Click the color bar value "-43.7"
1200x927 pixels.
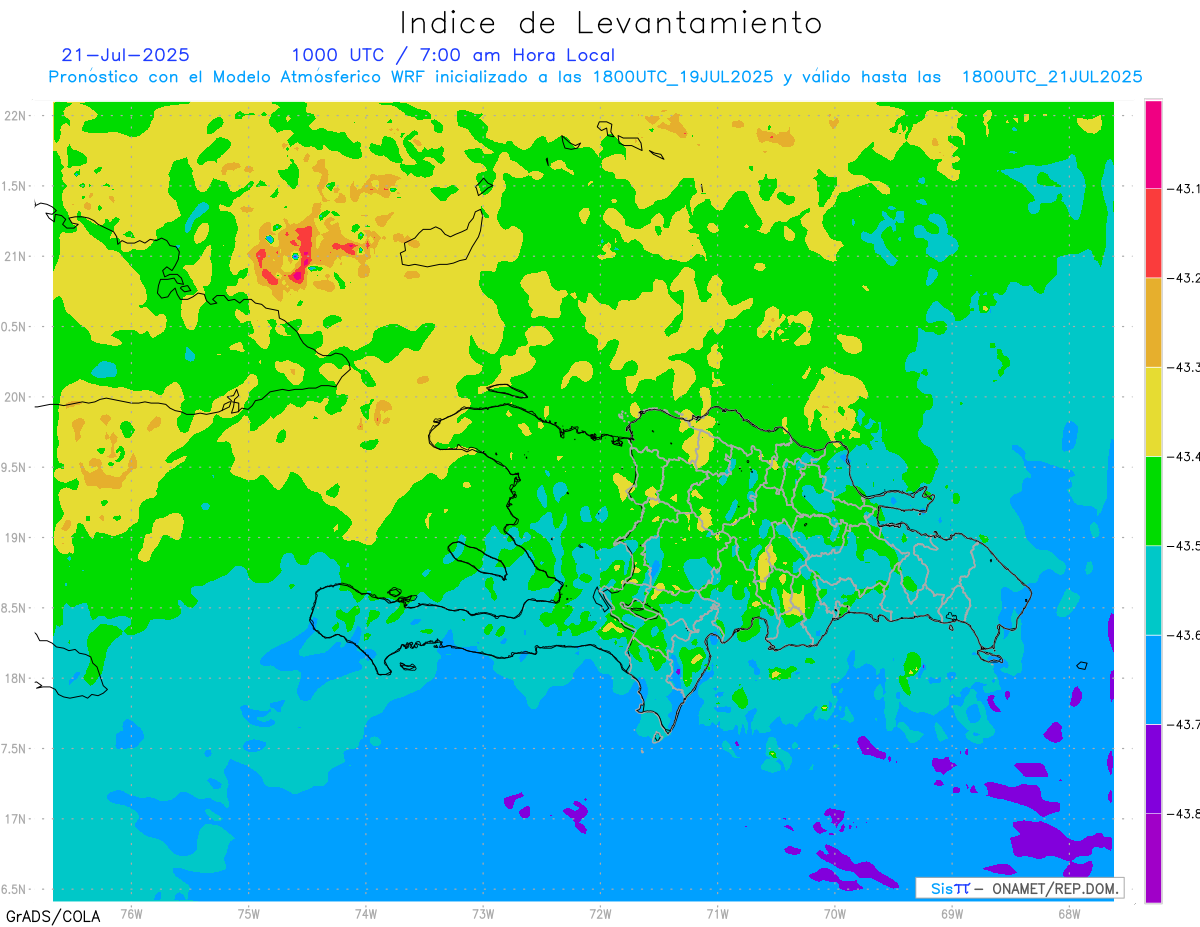[x=1184, y=725]
